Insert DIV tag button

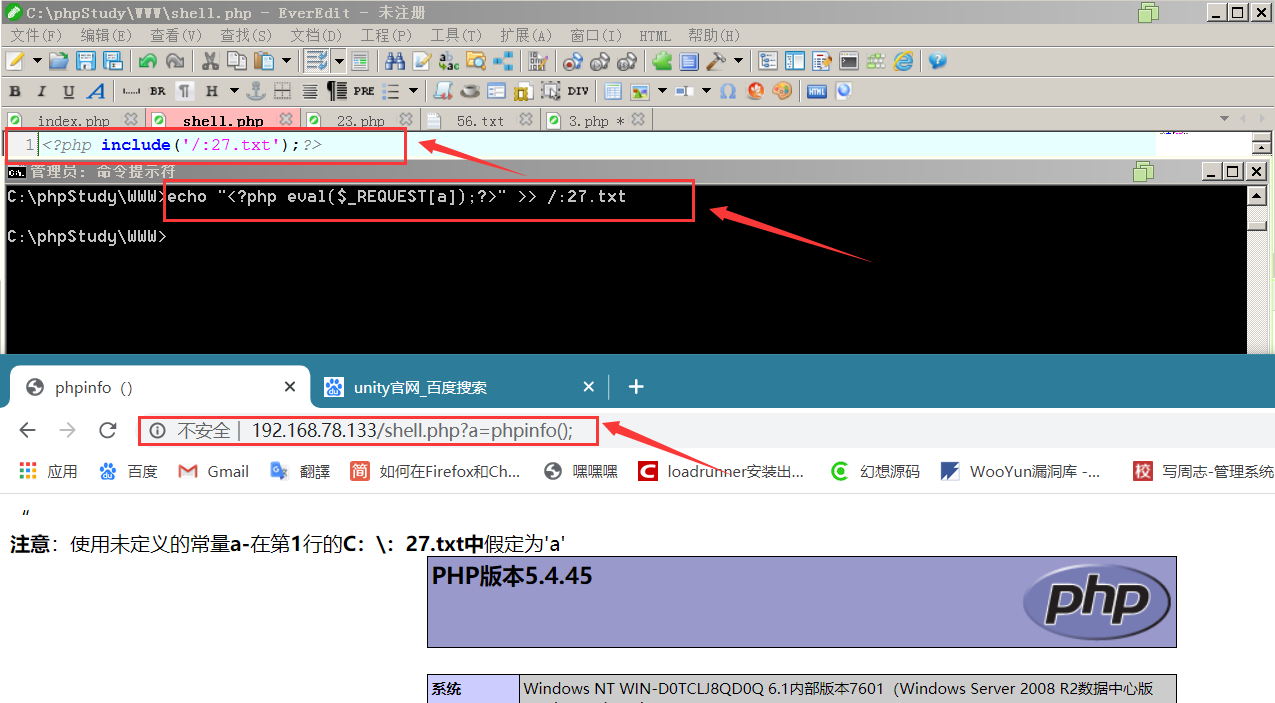[578, 91]
